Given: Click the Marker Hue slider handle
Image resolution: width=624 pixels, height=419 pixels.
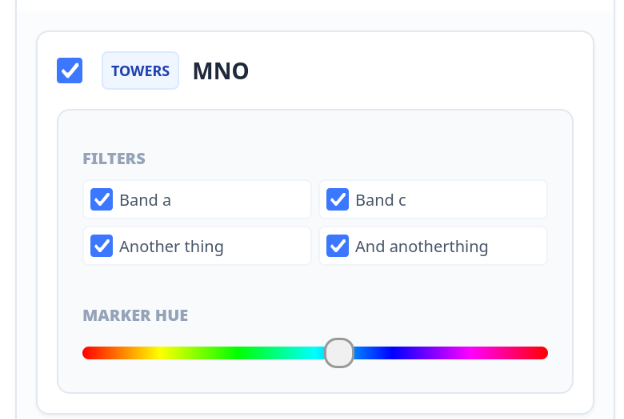Looking at the screenshot, I should click(x=340, y=353).
